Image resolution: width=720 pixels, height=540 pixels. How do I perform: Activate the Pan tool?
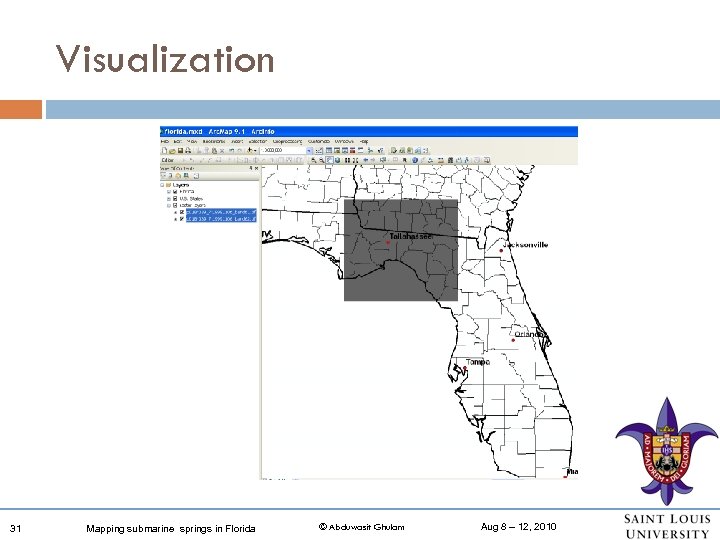(x=330, y=160)
